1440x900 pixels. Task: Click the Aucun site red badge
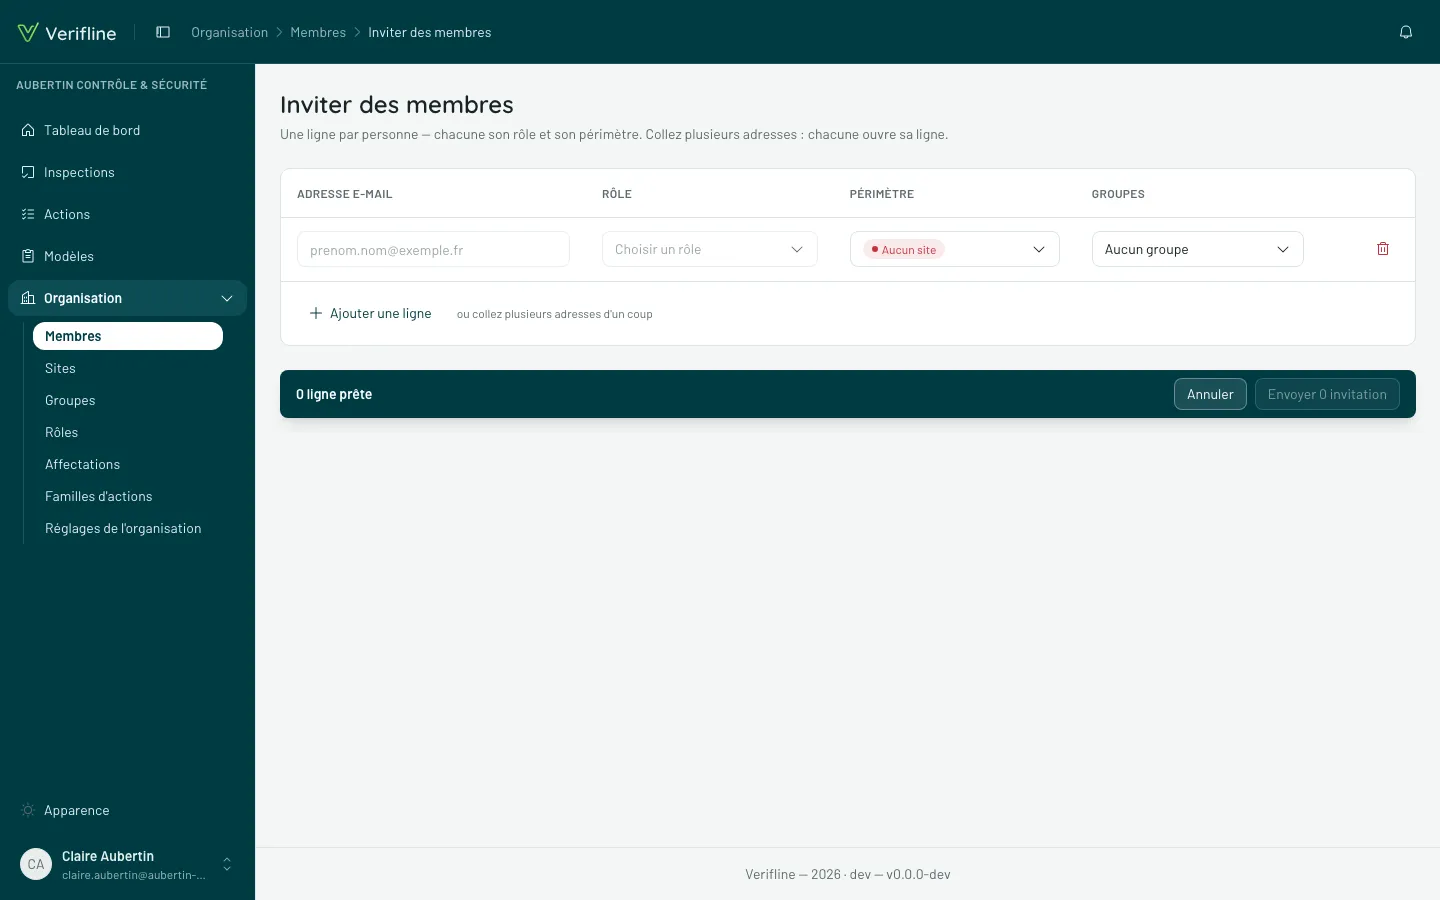click(905, 249)
